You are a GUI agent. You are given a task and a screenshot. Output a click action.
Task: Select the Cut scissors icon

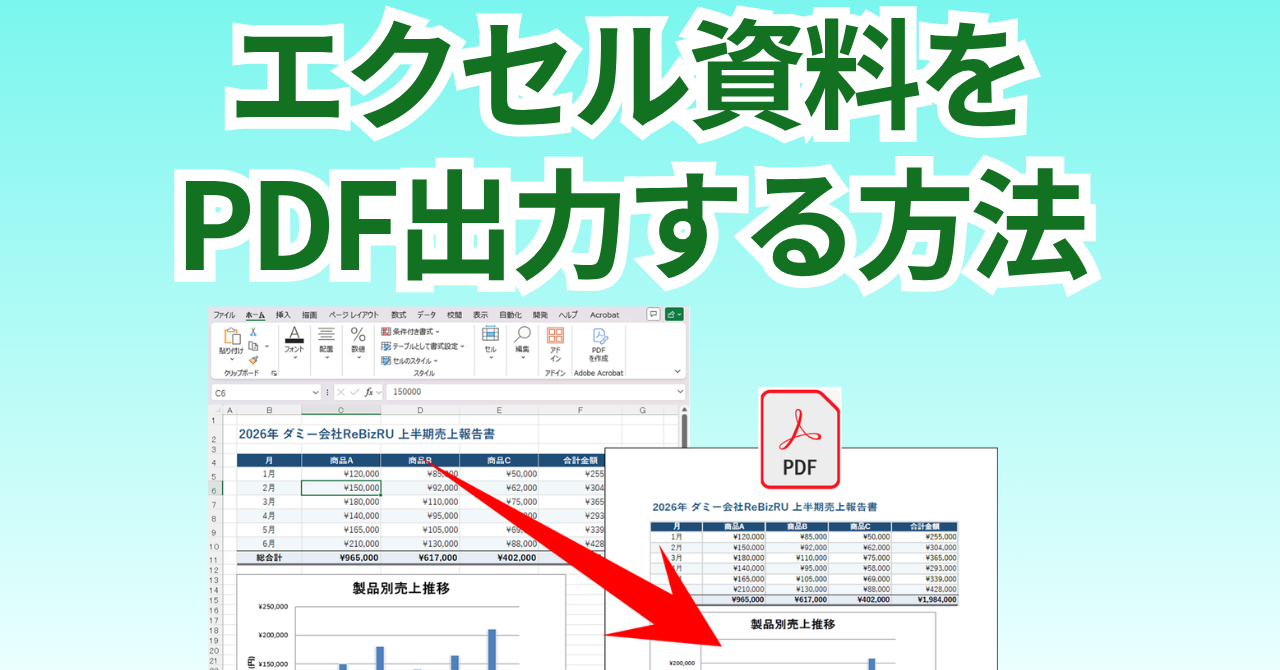tap(253, 331)
